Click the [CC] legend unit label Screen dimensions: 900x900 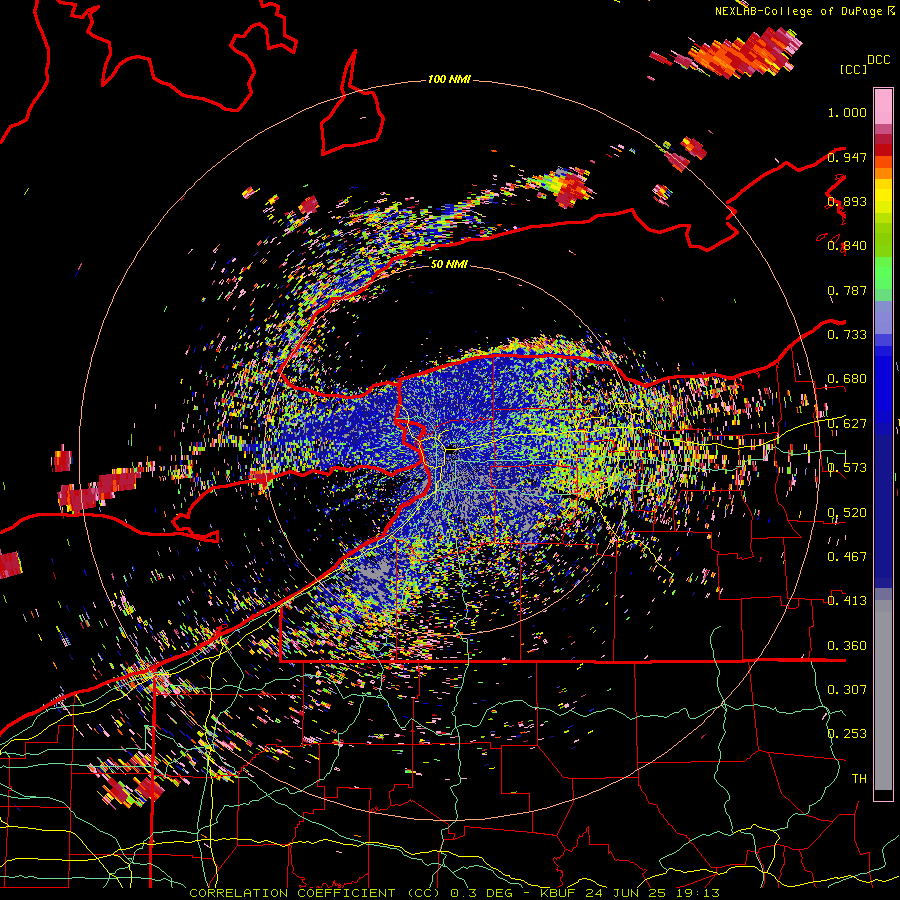point(854,69)
